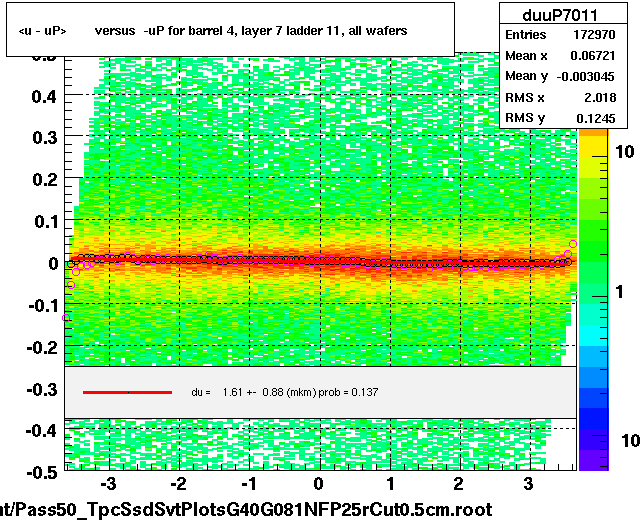Click the yellow band of color palette
Screen dimensions: 640x523
[x=593, y=147]
